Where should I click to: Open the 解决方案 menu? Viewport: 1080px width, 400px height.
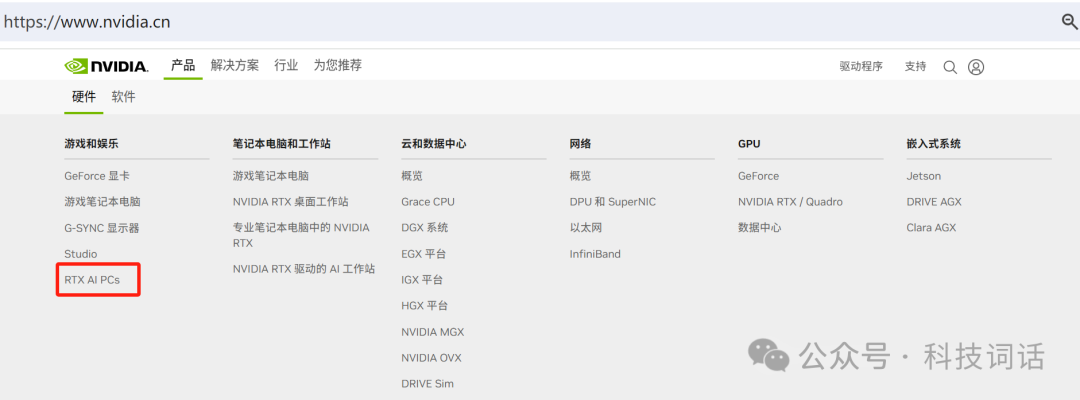click(235, 65)
